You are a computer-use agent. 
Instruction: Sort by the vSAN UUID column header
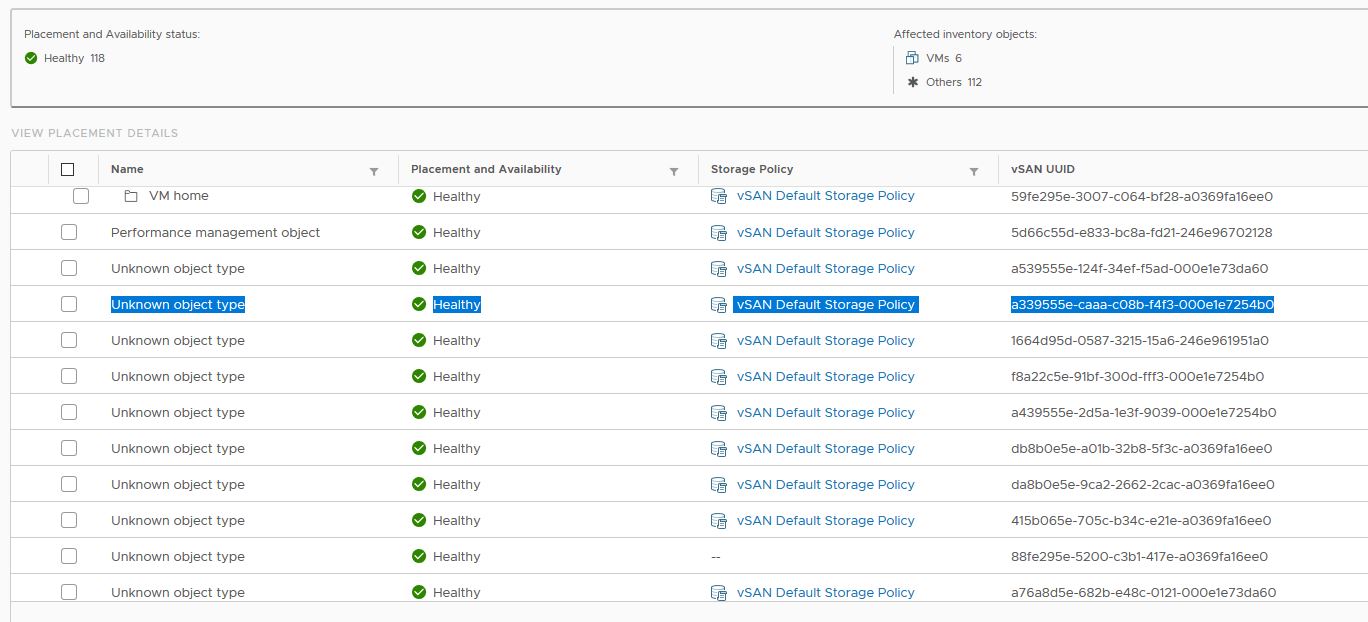(1043, 169)
